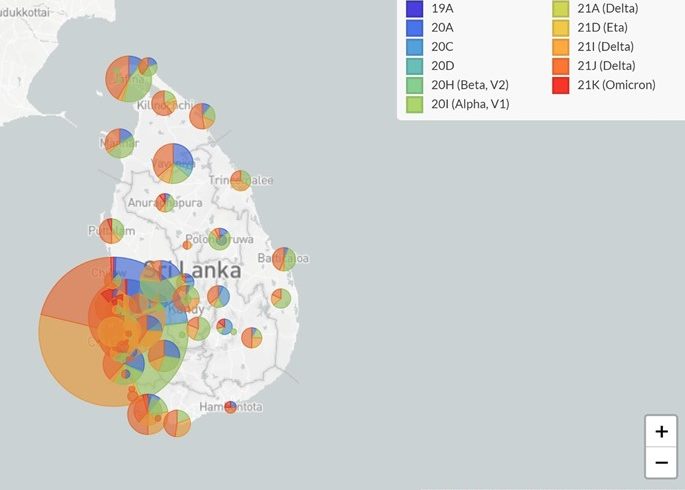Click the Trincomalee pie chart marker

[x=240, y=180]
